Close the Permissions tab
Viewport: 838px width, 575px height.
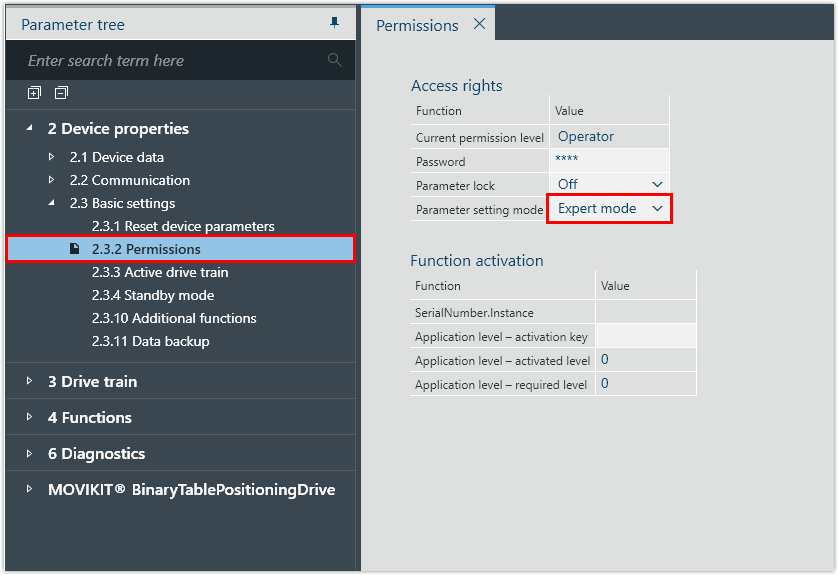pos(479,25)
